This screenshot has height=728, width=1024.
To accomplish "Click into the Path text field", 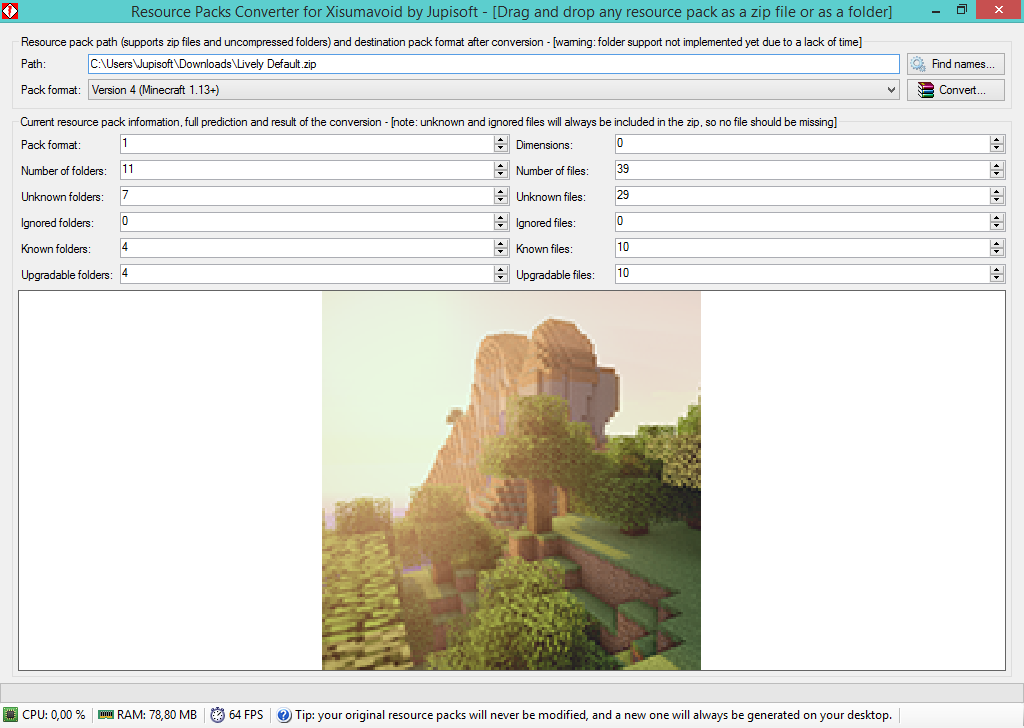I will click(494, 64).
